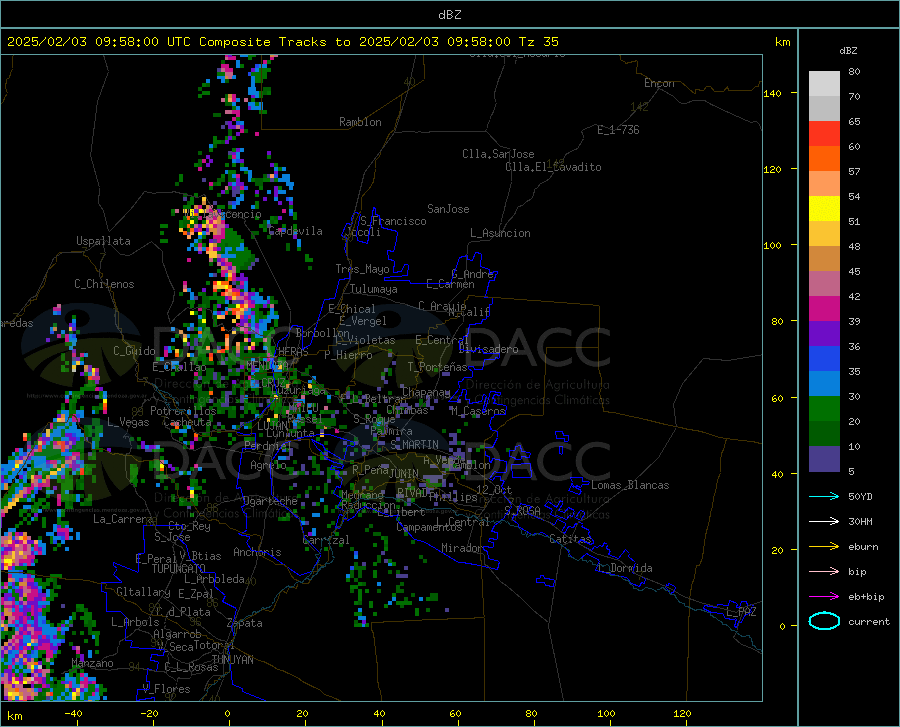The image size is (900, 727).
Task: Click the 140 tick on right axis
Action: click(x=772, y=93)
